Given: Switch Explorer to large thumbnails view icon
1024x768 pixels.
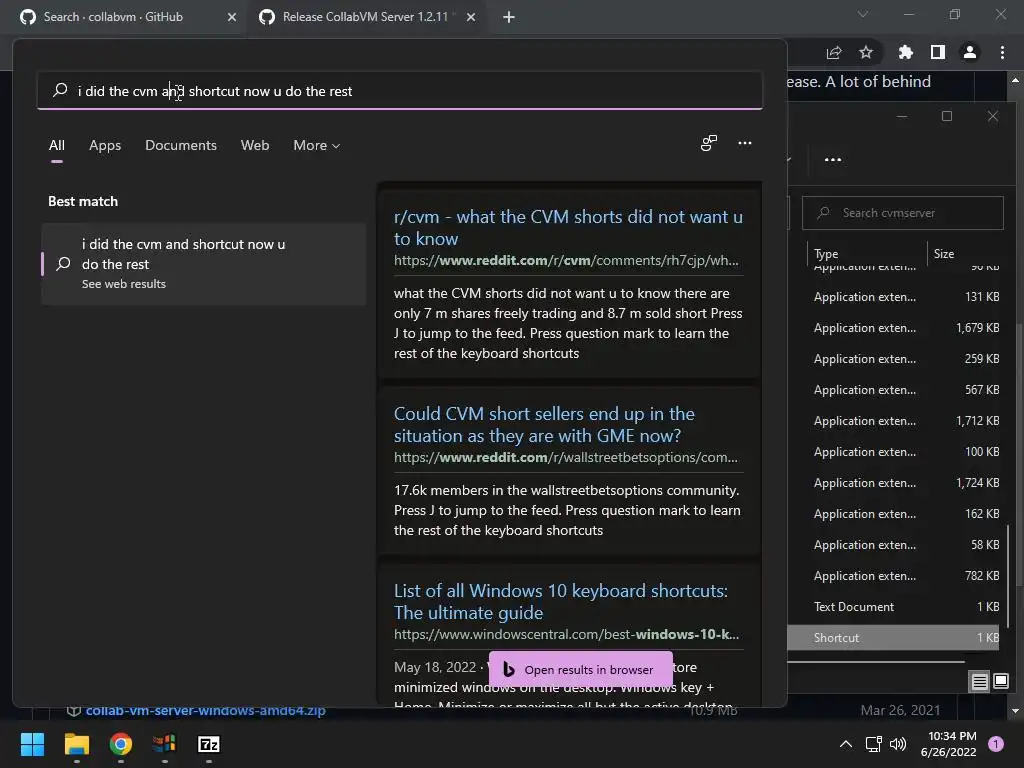Looking at the screenshot, I should point(1000,682).
